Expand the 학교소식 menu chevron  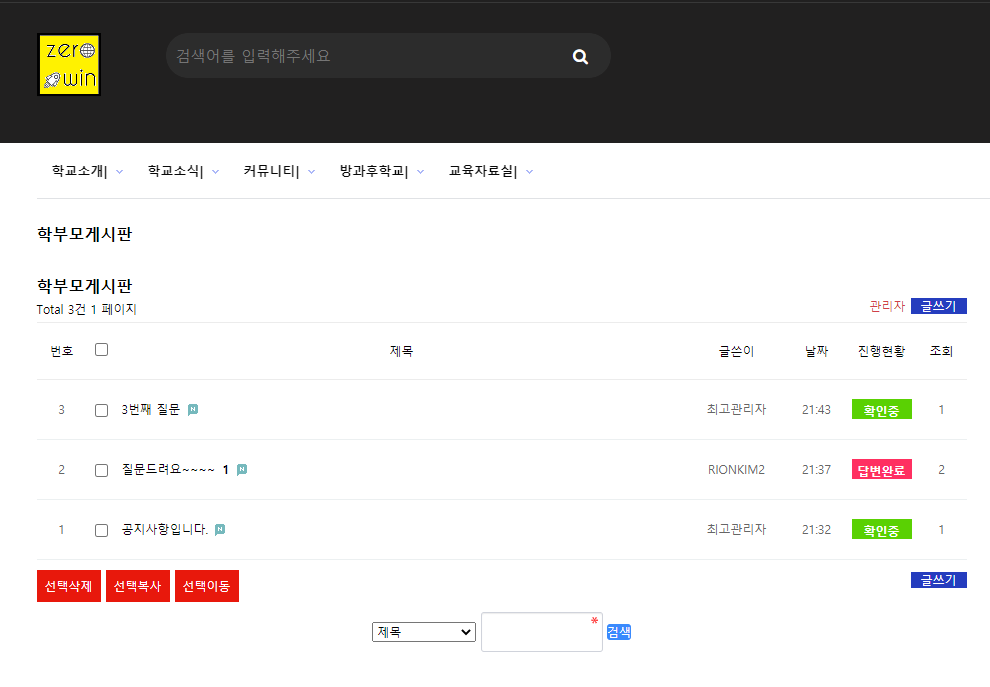[x=215, y=172]
